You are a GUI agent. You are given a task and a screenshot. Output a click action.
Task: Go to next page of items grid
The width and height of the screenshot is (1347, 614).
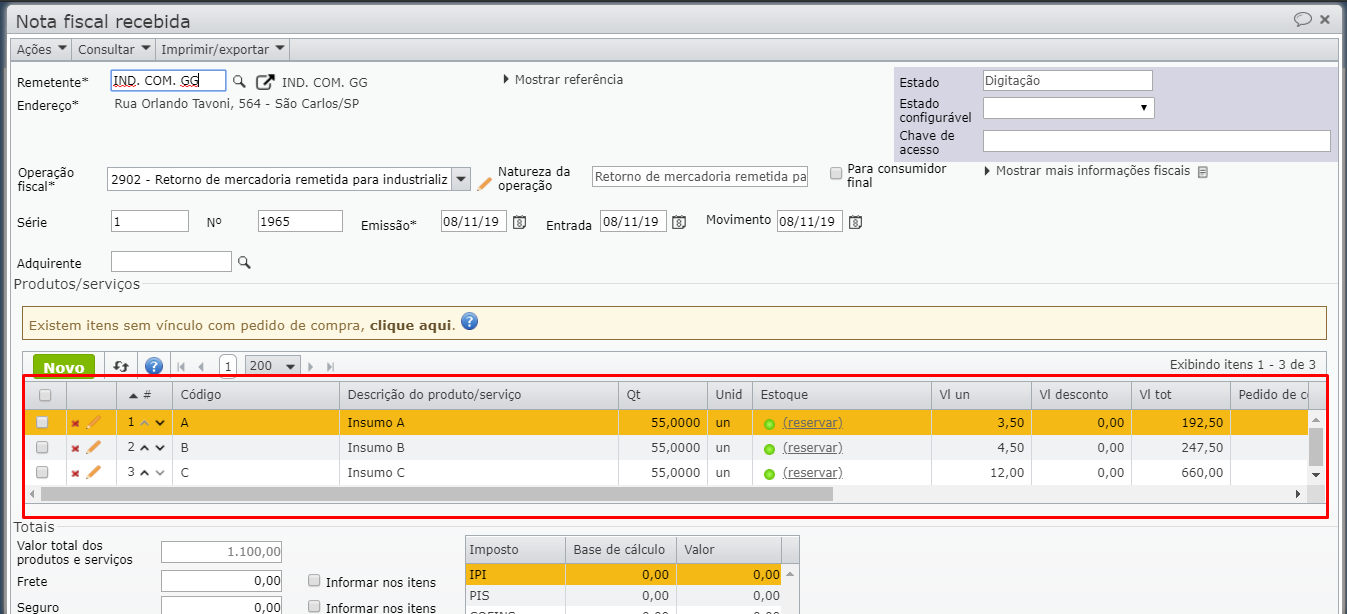pyautogui.click(x=311, y=367)
